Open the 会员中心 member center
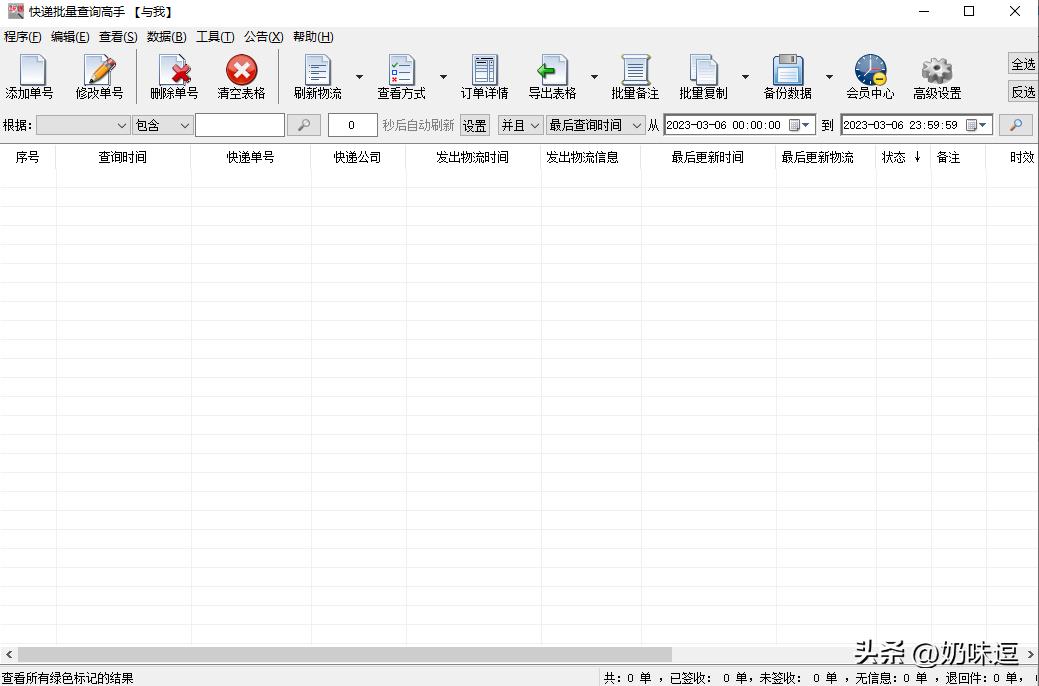This screenshot has width=1039, height=686. coord(869,76)
